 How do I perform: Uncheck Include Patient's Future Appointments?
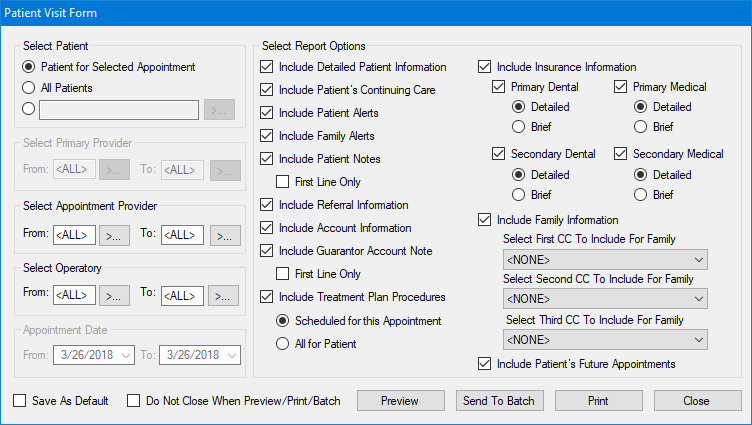[486, 364]
